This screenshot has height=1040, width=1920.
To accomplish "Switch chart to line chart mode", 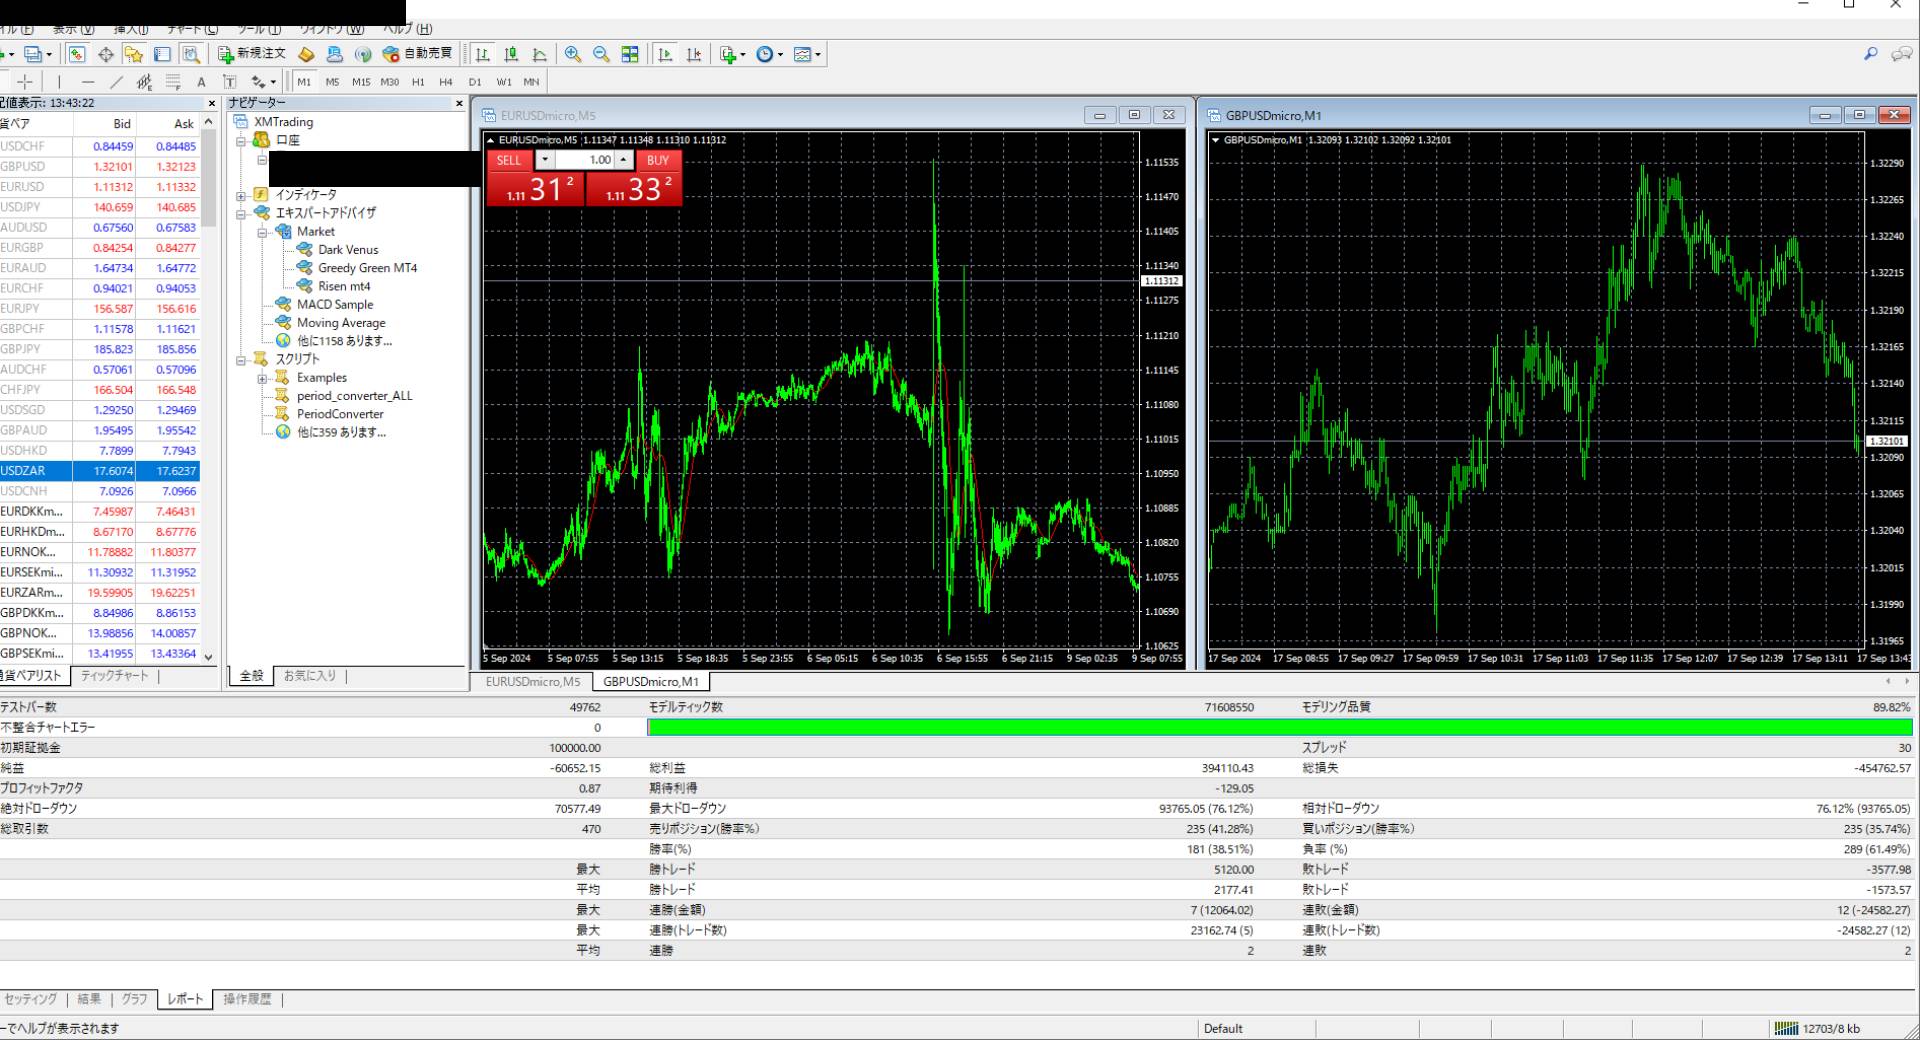I will (x=540, y=54).
